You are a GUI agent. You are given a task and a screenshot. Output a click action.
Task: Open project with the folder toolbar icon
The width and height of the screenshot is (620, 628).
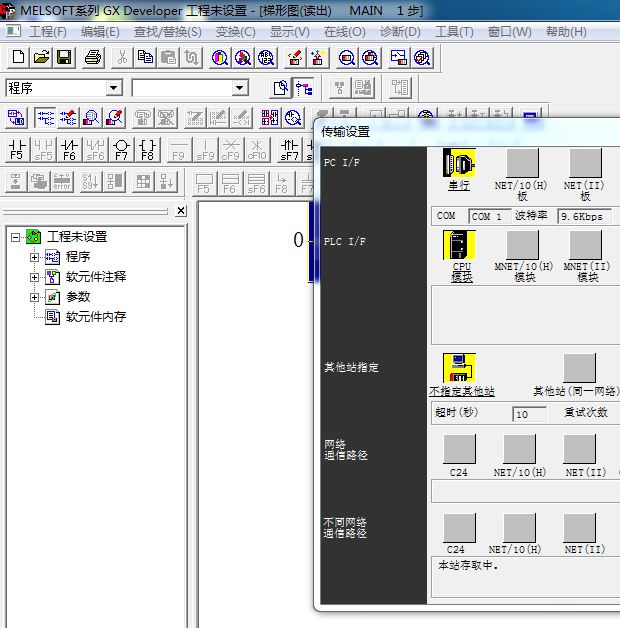click(x=42, y=58)
